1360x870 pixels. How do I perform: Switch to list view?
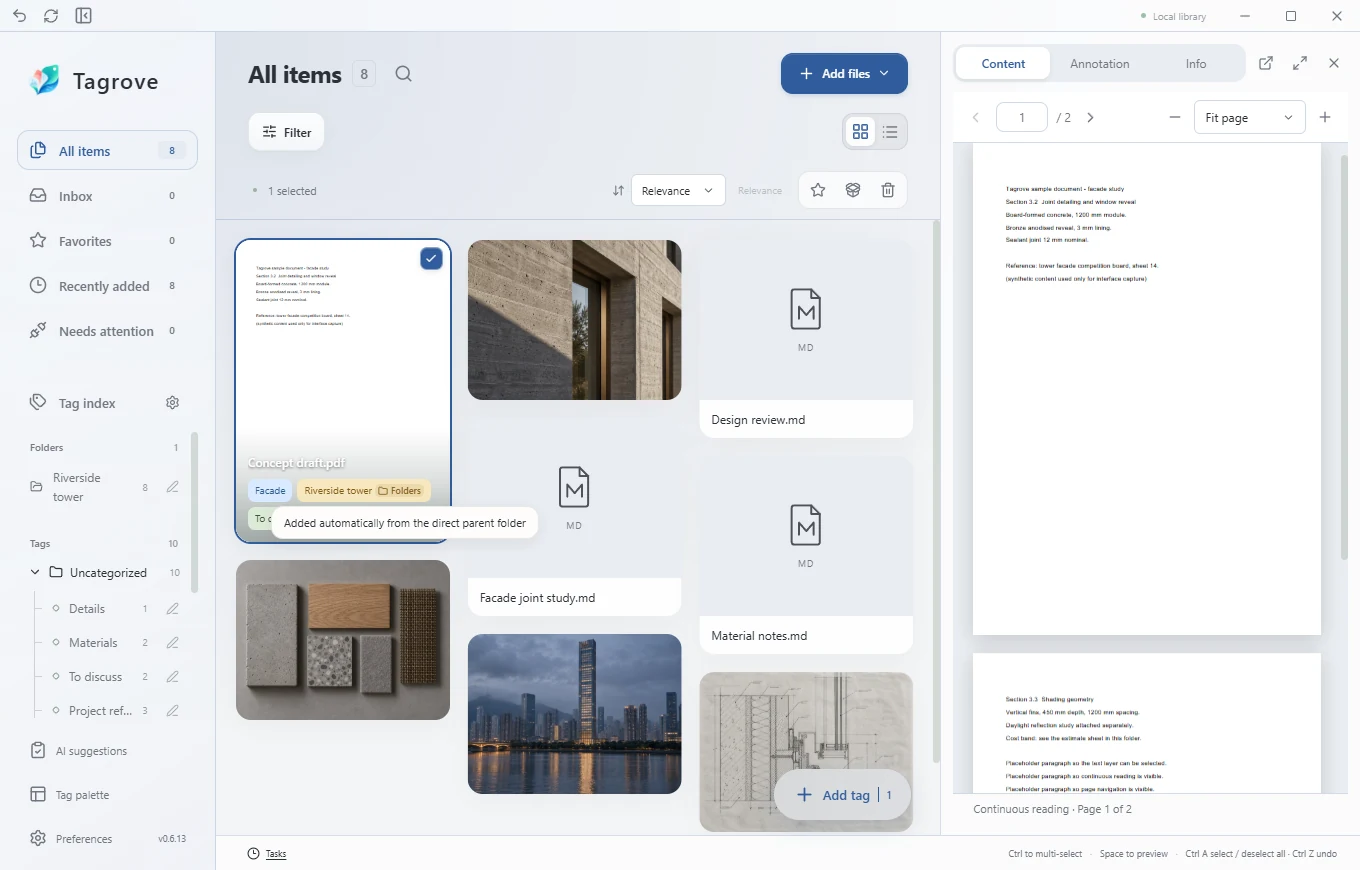[x=890, y=132]
